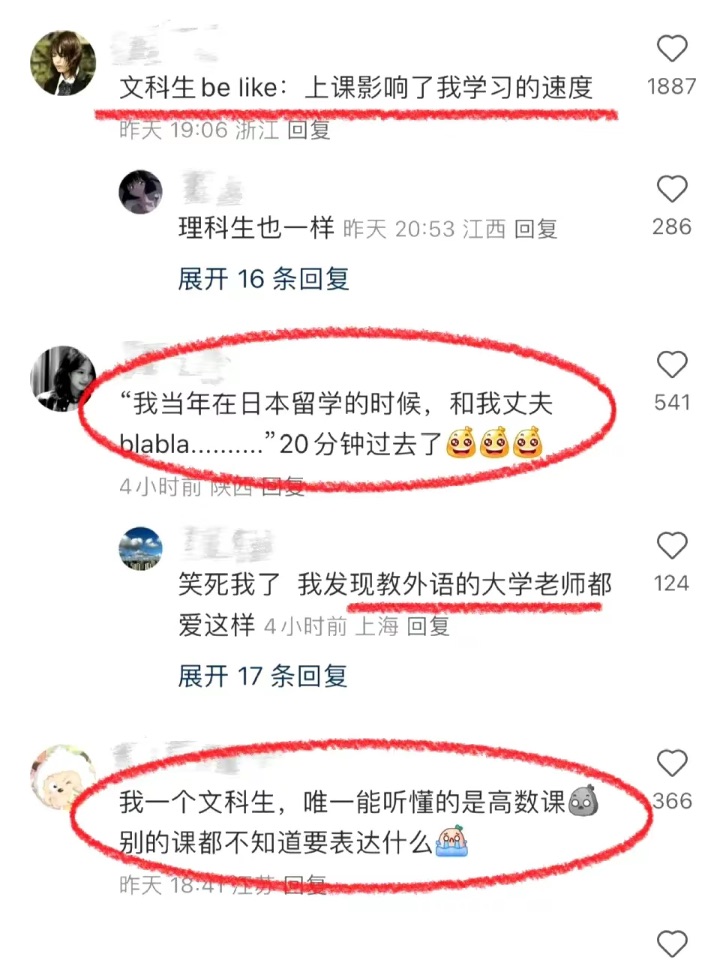Open sky-photo avatar of Shanghai replier
Screen dimensions: 720x960
coord(140,549)
